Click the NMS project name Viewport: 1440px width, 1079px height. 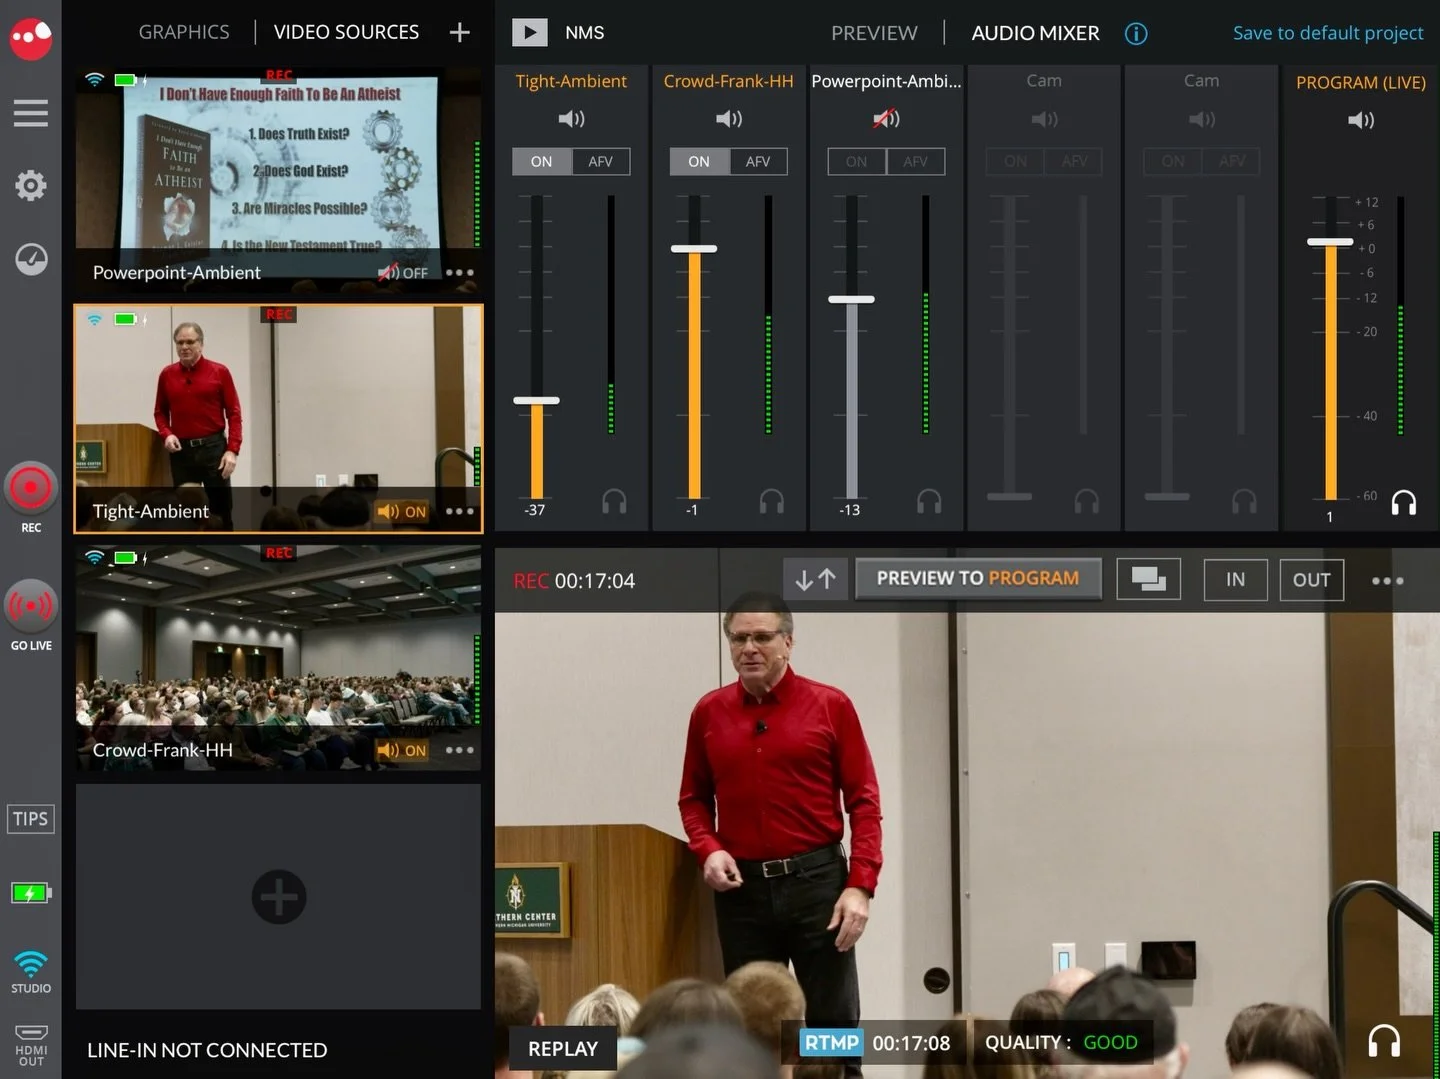click(585, 33)
